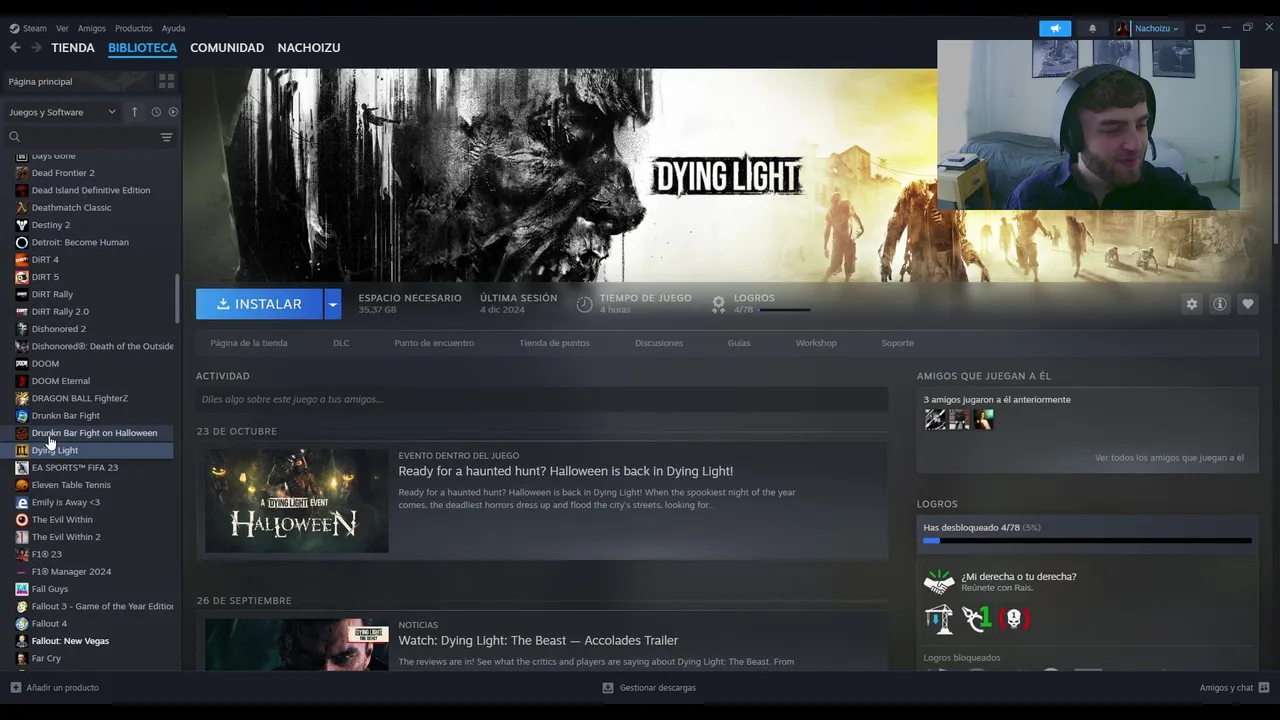This screenshot has height=720, width=1280.
Task: Open Página de la tienda link
Action: [x=249, y=343]
